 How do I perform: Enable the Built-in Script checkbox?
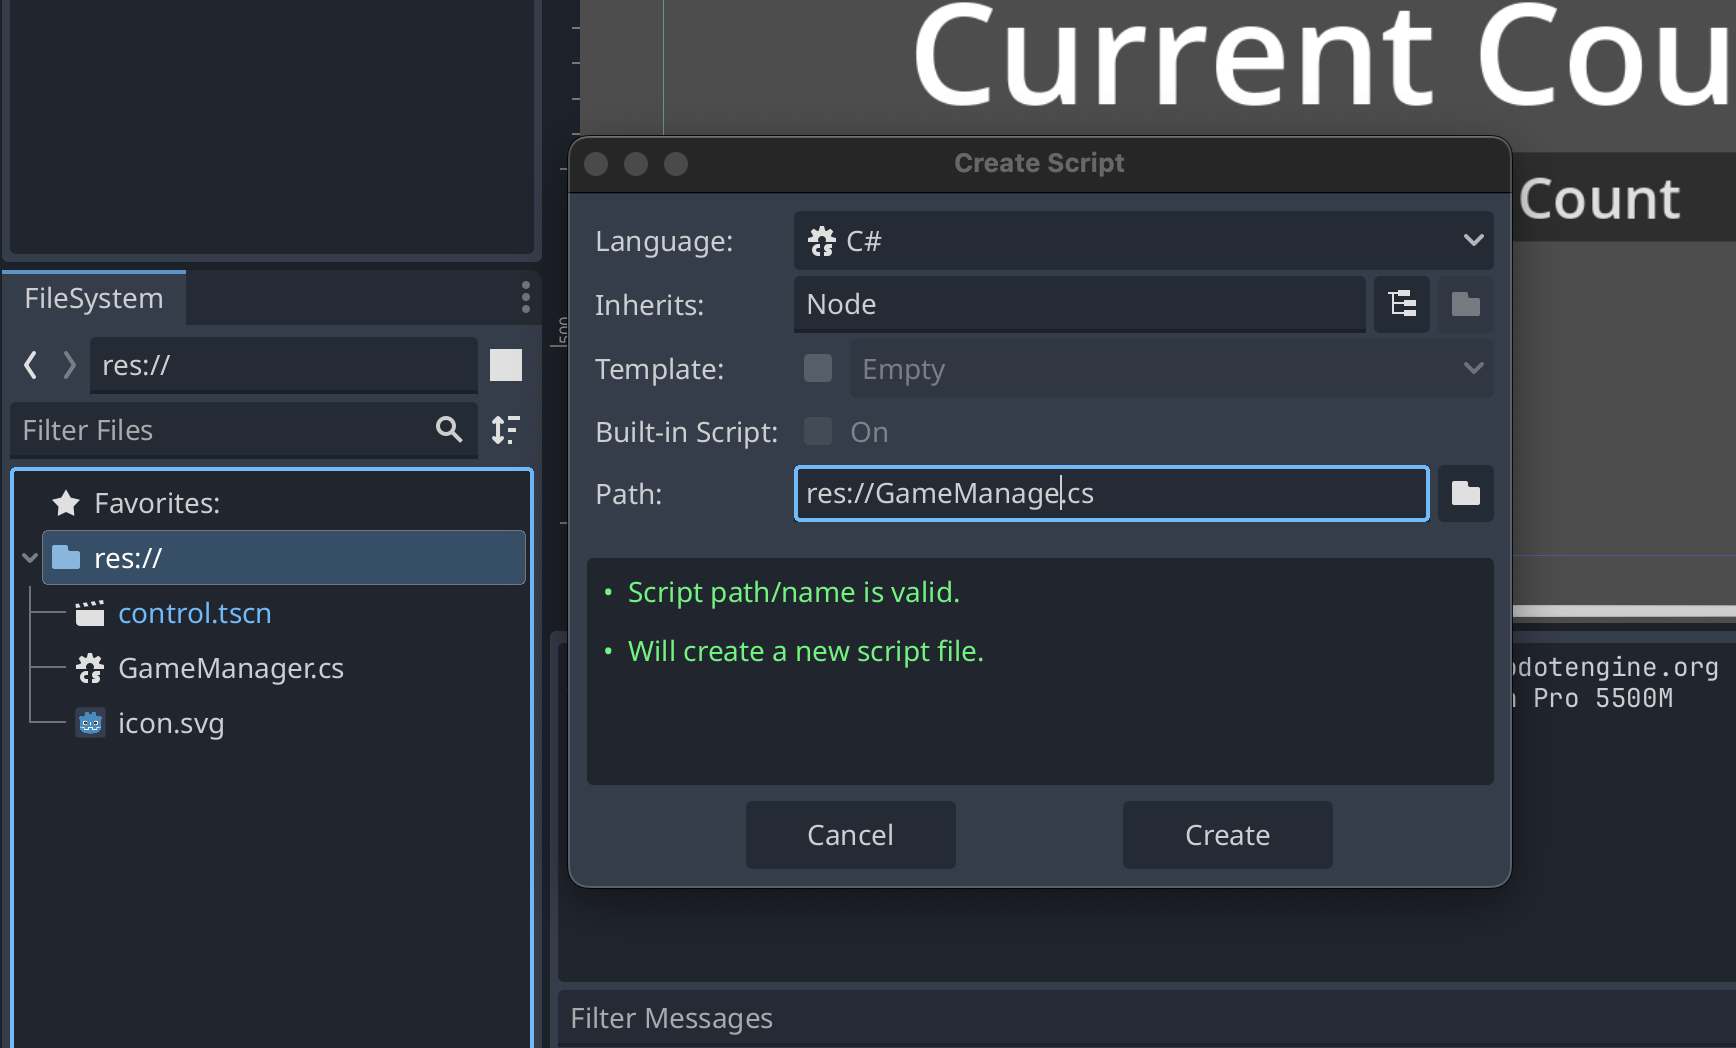(818, 432)
